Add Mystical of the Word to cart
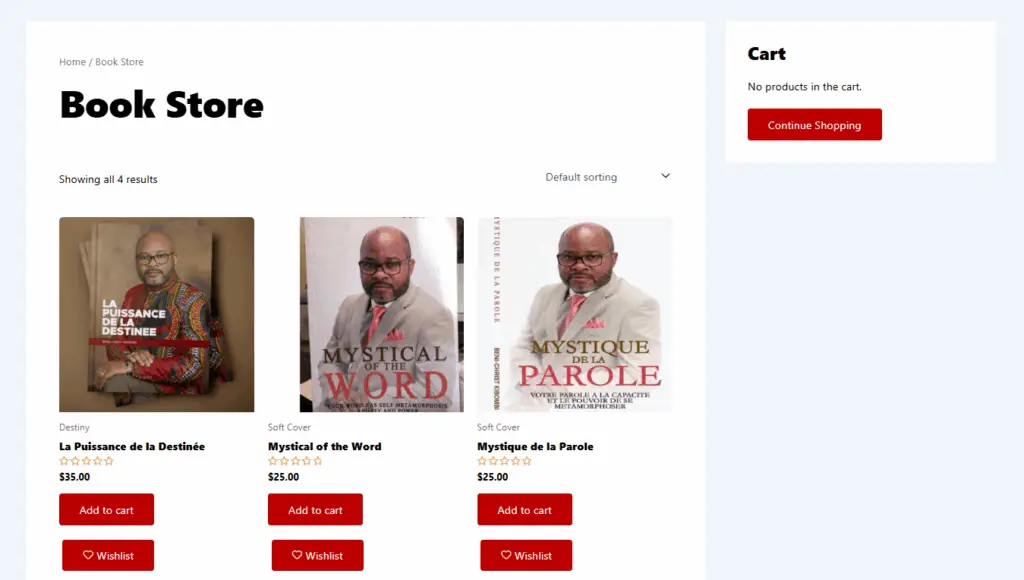 pos(315,509)
